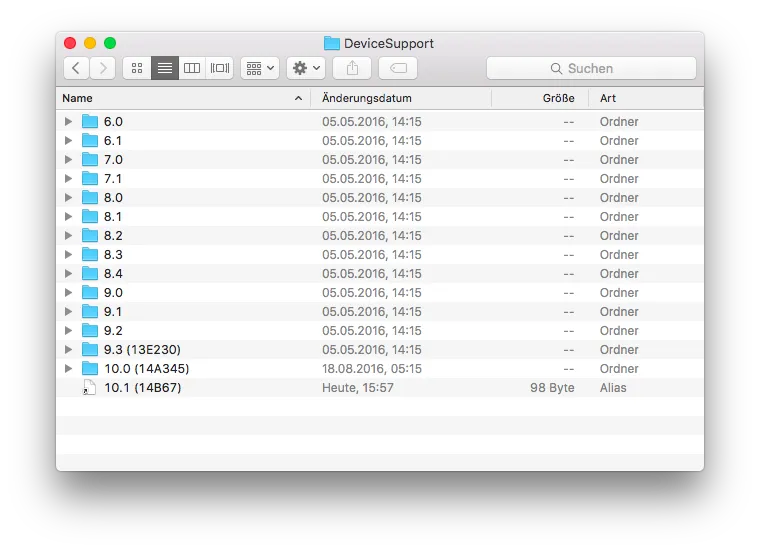Expand the 8.4 folder
The image size is (760, 551).
tap(68, 273)
